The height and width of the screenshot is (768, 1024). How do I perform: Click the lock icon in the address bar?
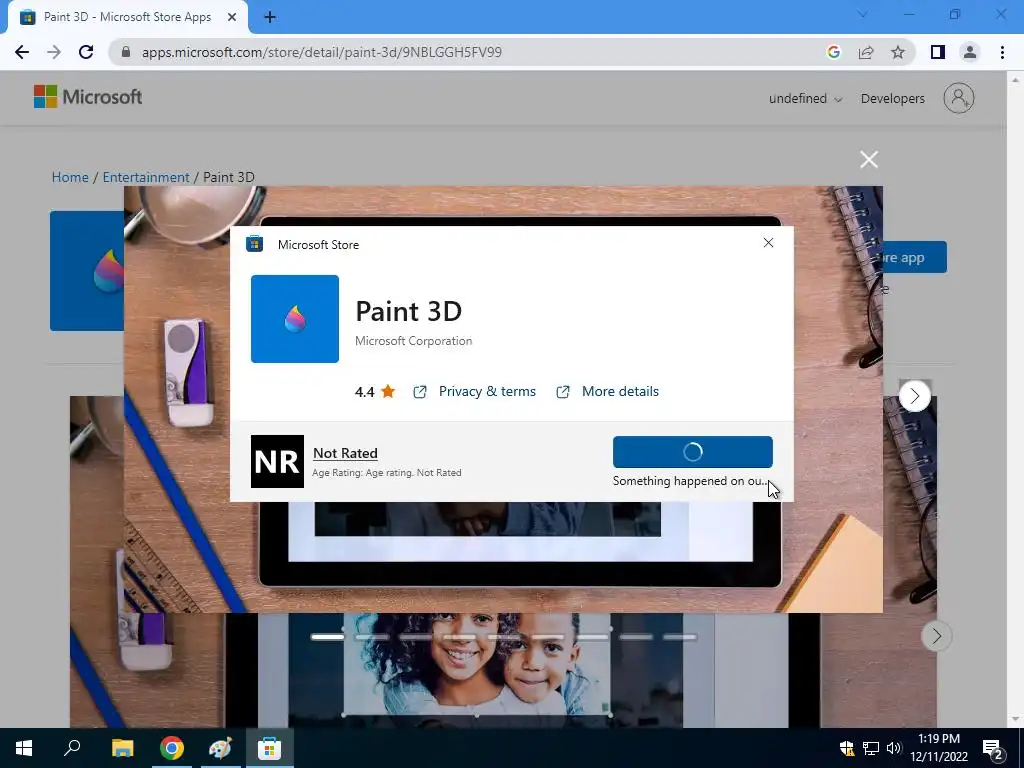(x=126, y=52)
